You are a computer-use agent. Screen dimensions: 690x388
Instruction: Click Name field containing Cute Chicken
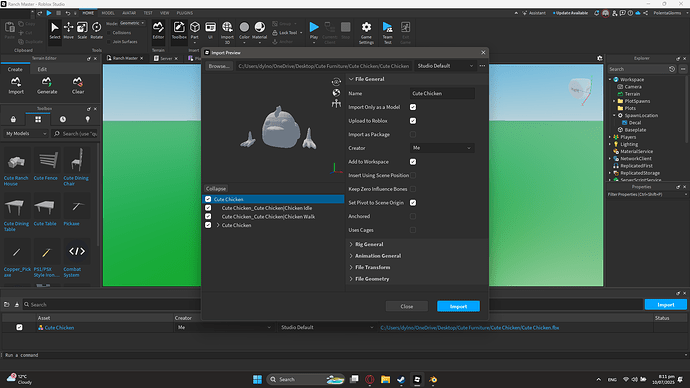(x=442, y=93)
